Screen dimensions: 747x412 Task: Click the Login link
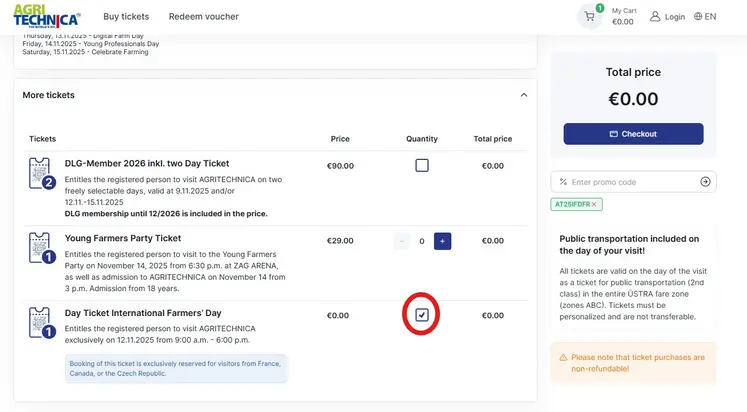675,17
